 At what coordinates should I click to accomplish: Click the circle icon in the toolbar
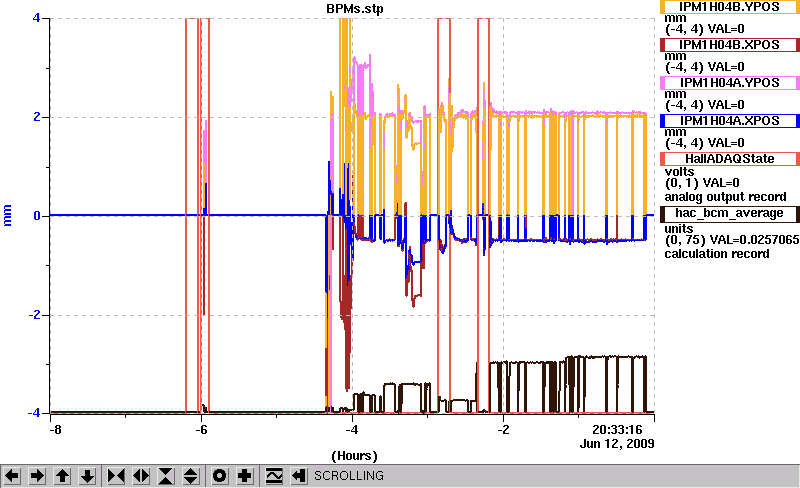click(x=219, y=476)
